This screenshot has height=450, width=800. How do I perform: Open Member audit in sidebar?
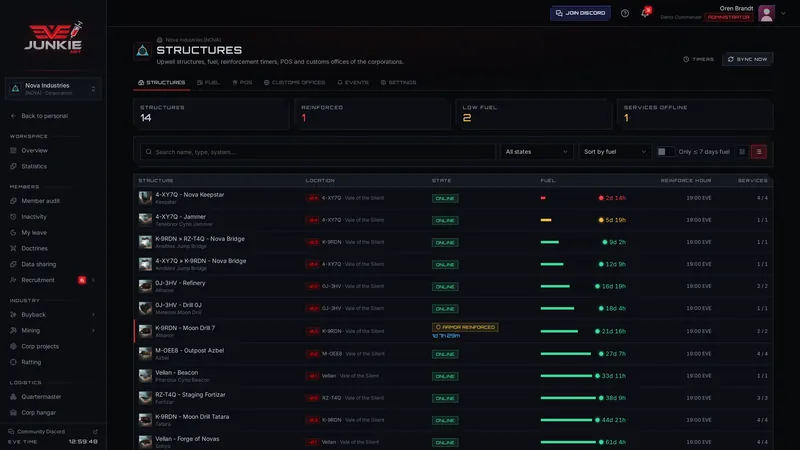click(x=40, y=201)
